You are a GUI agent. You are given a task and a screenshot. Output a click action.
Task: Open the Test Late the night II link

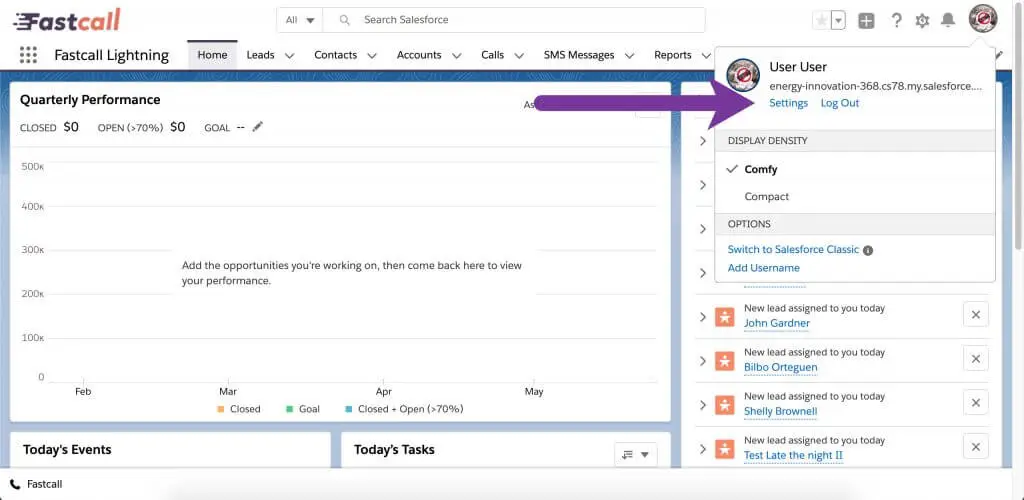(x=793, y=455)
